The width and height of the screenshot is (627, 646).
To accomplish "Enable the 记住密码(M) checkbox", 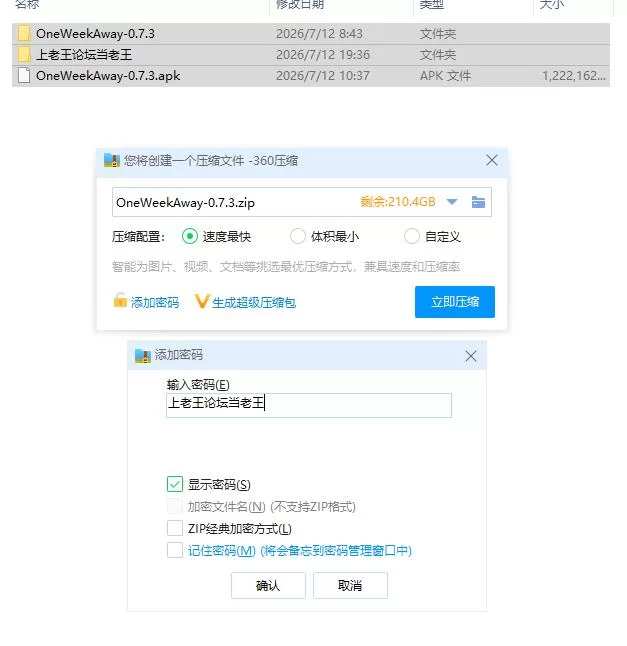I will pos(175,550).
